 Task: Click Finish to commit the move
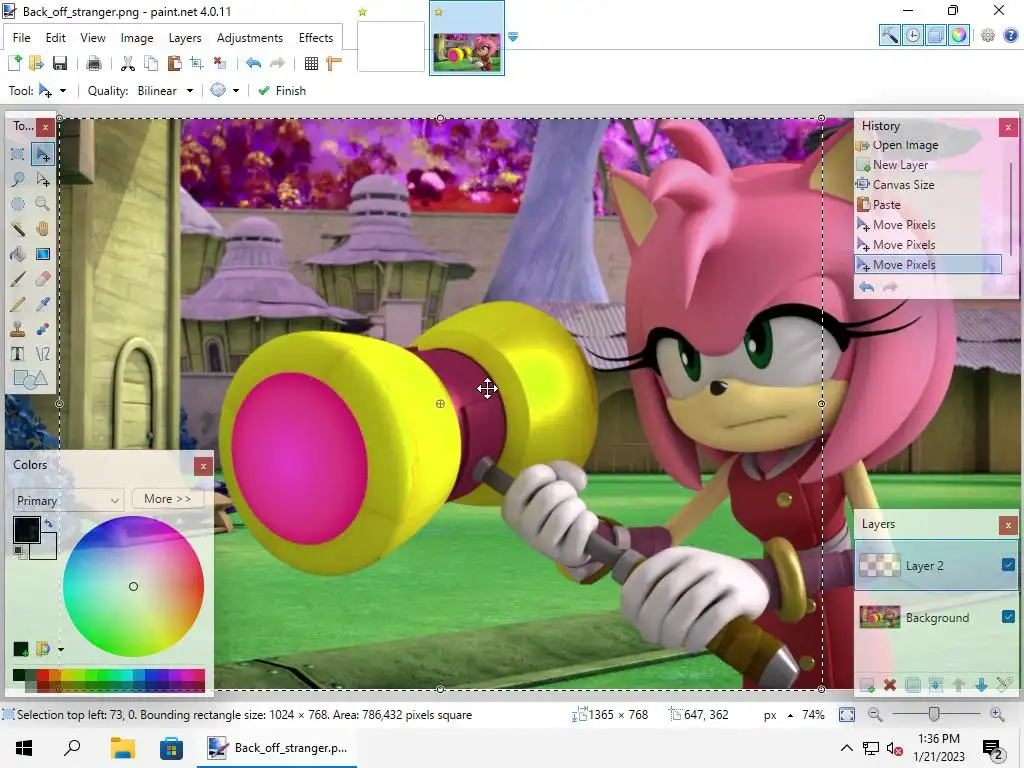point(282,91)
